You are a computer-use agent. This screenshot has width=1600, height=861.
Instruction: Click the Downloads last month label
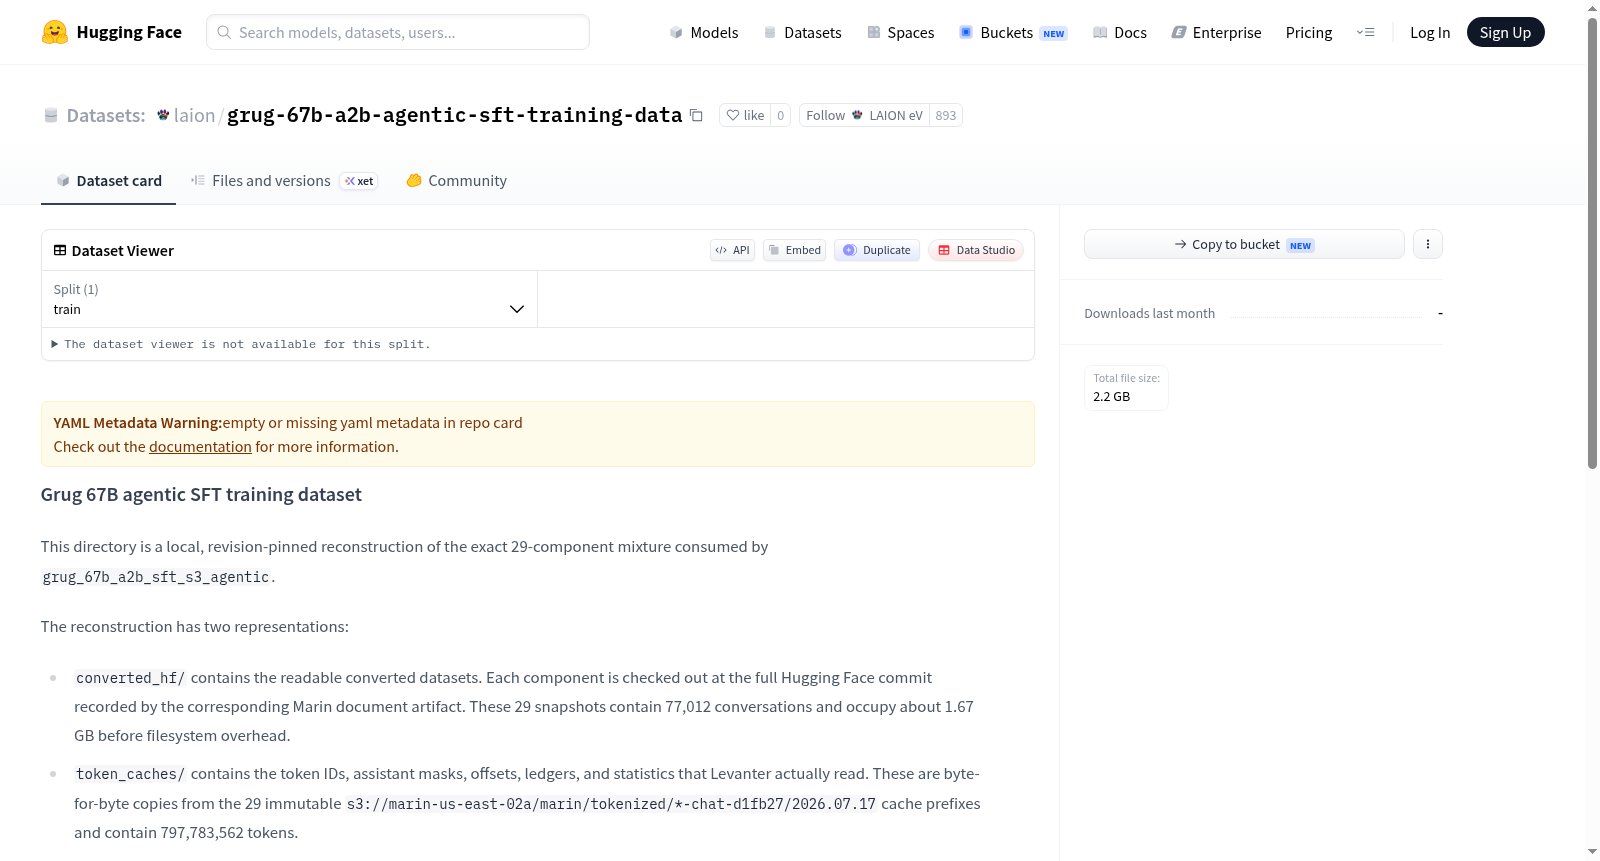point(1149,314)
